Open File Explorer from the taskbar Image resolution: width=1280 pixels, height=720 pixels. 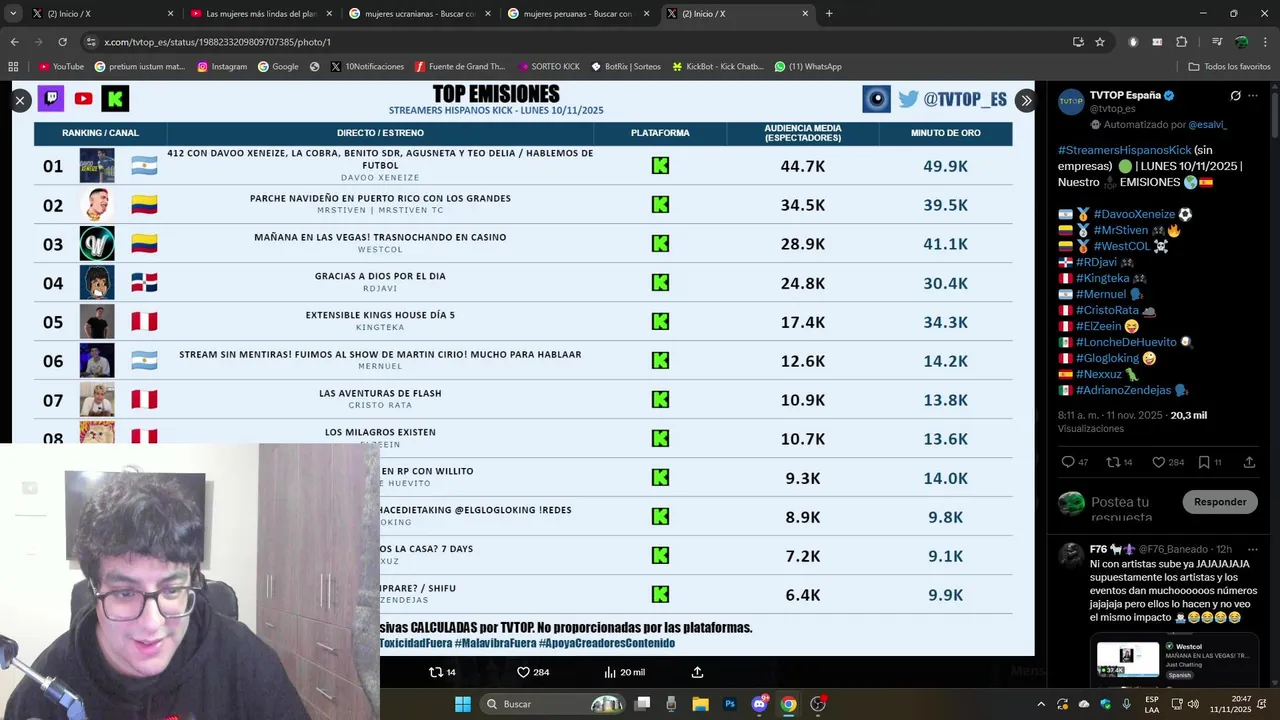point(700,704)
